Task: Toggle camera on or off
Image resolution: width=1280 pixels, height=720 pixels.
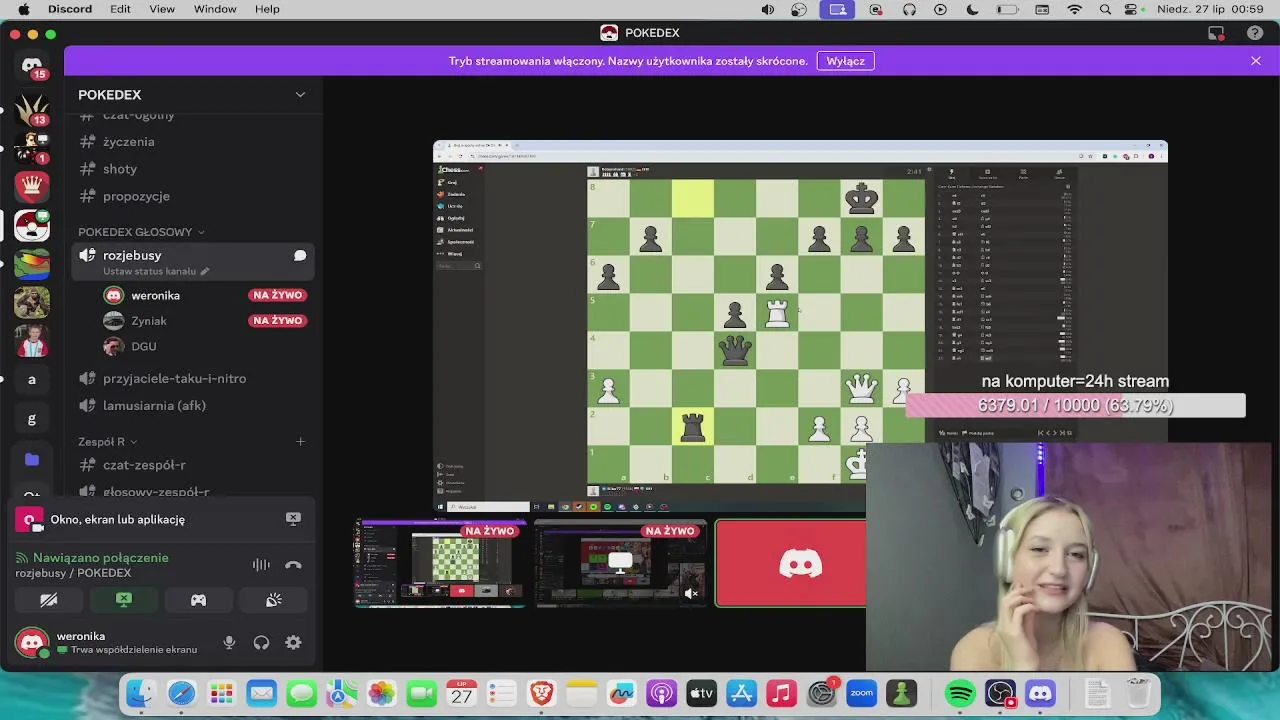Action: [48, 600]
